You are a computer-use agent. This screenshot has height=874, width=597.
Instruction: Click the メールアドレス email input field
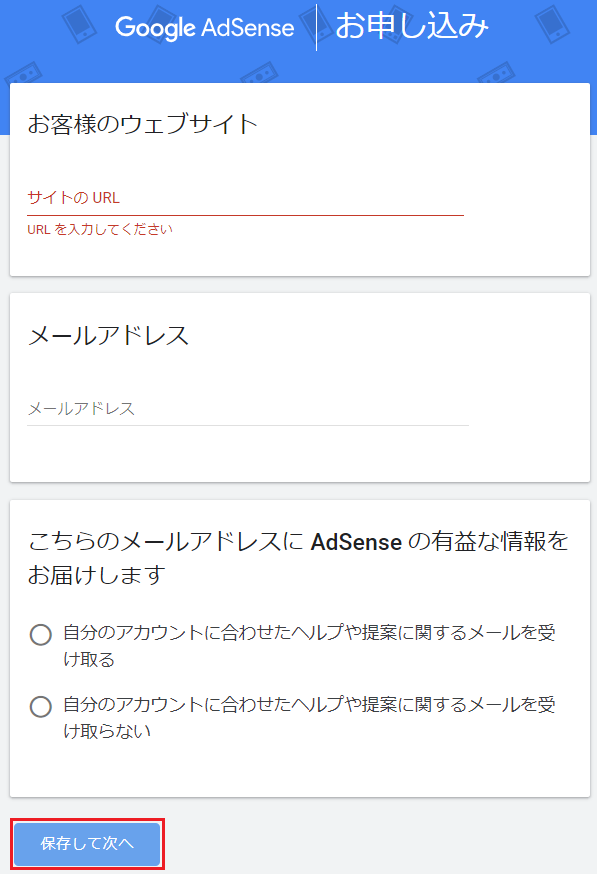pos(245,408)
